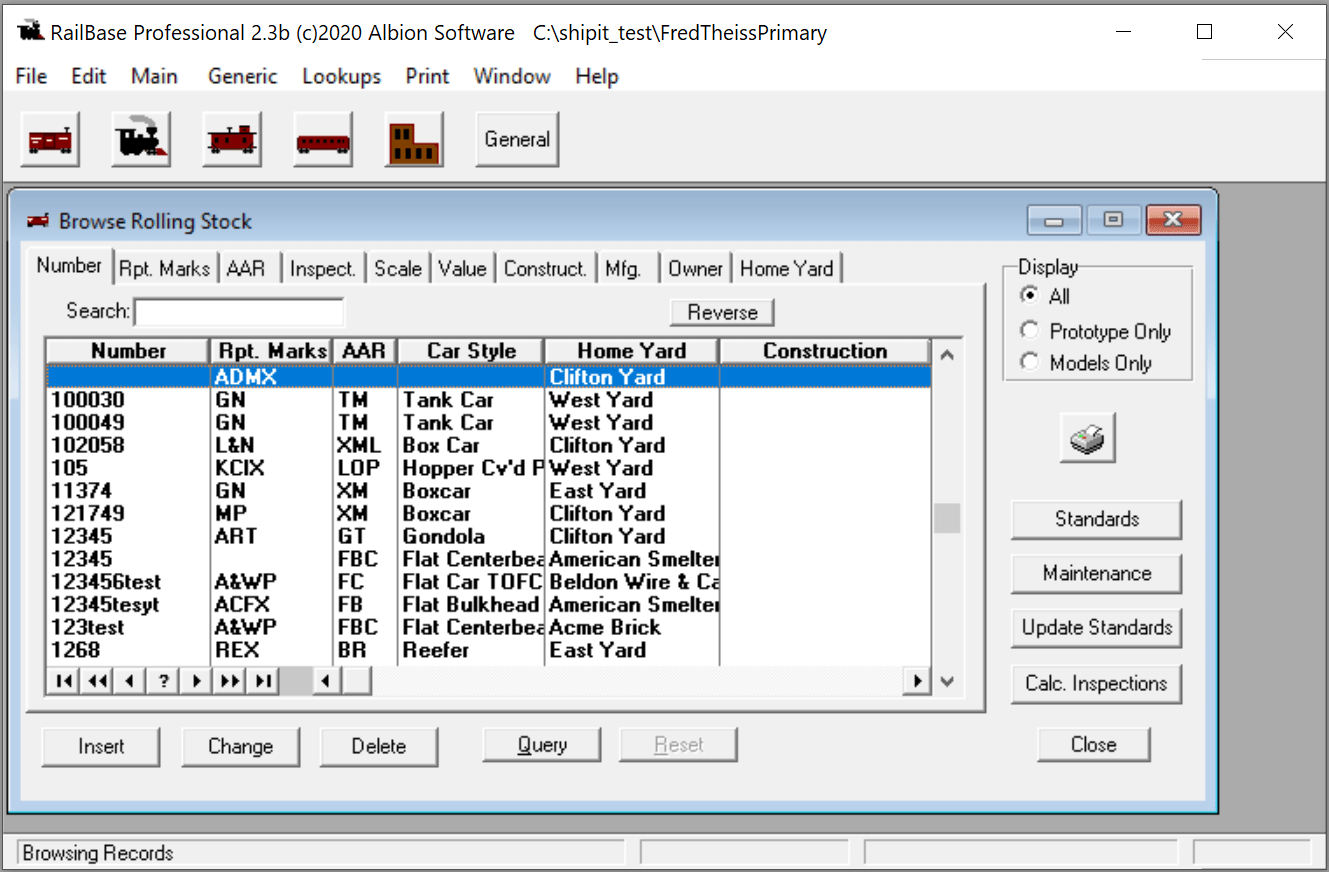
Task: Click the Query button
Action: (542, 744)
